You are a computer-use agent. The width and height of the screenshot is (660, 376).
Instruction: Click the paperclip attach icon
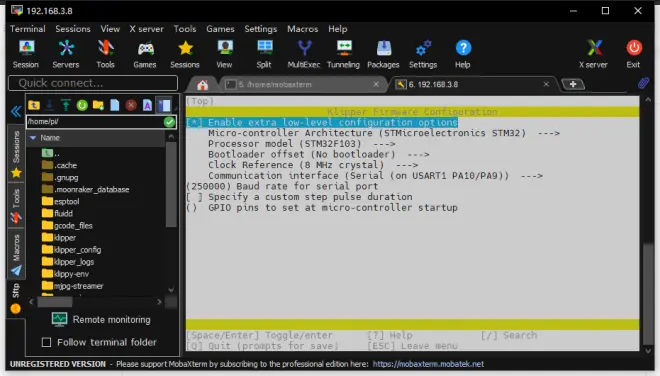click(643, 83)
